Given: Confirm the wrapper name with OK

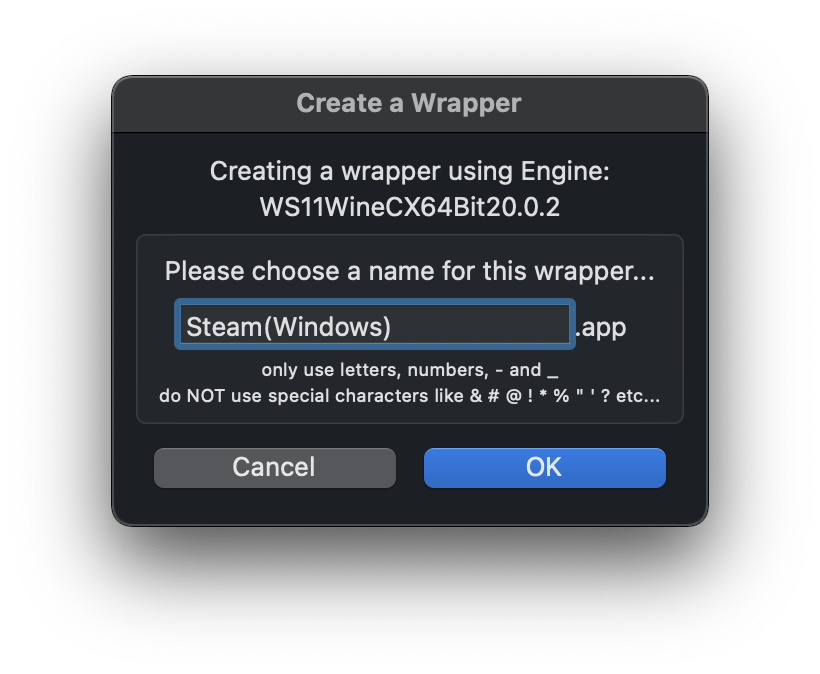Looking at the screenshot, I should [x=544, y=467].
